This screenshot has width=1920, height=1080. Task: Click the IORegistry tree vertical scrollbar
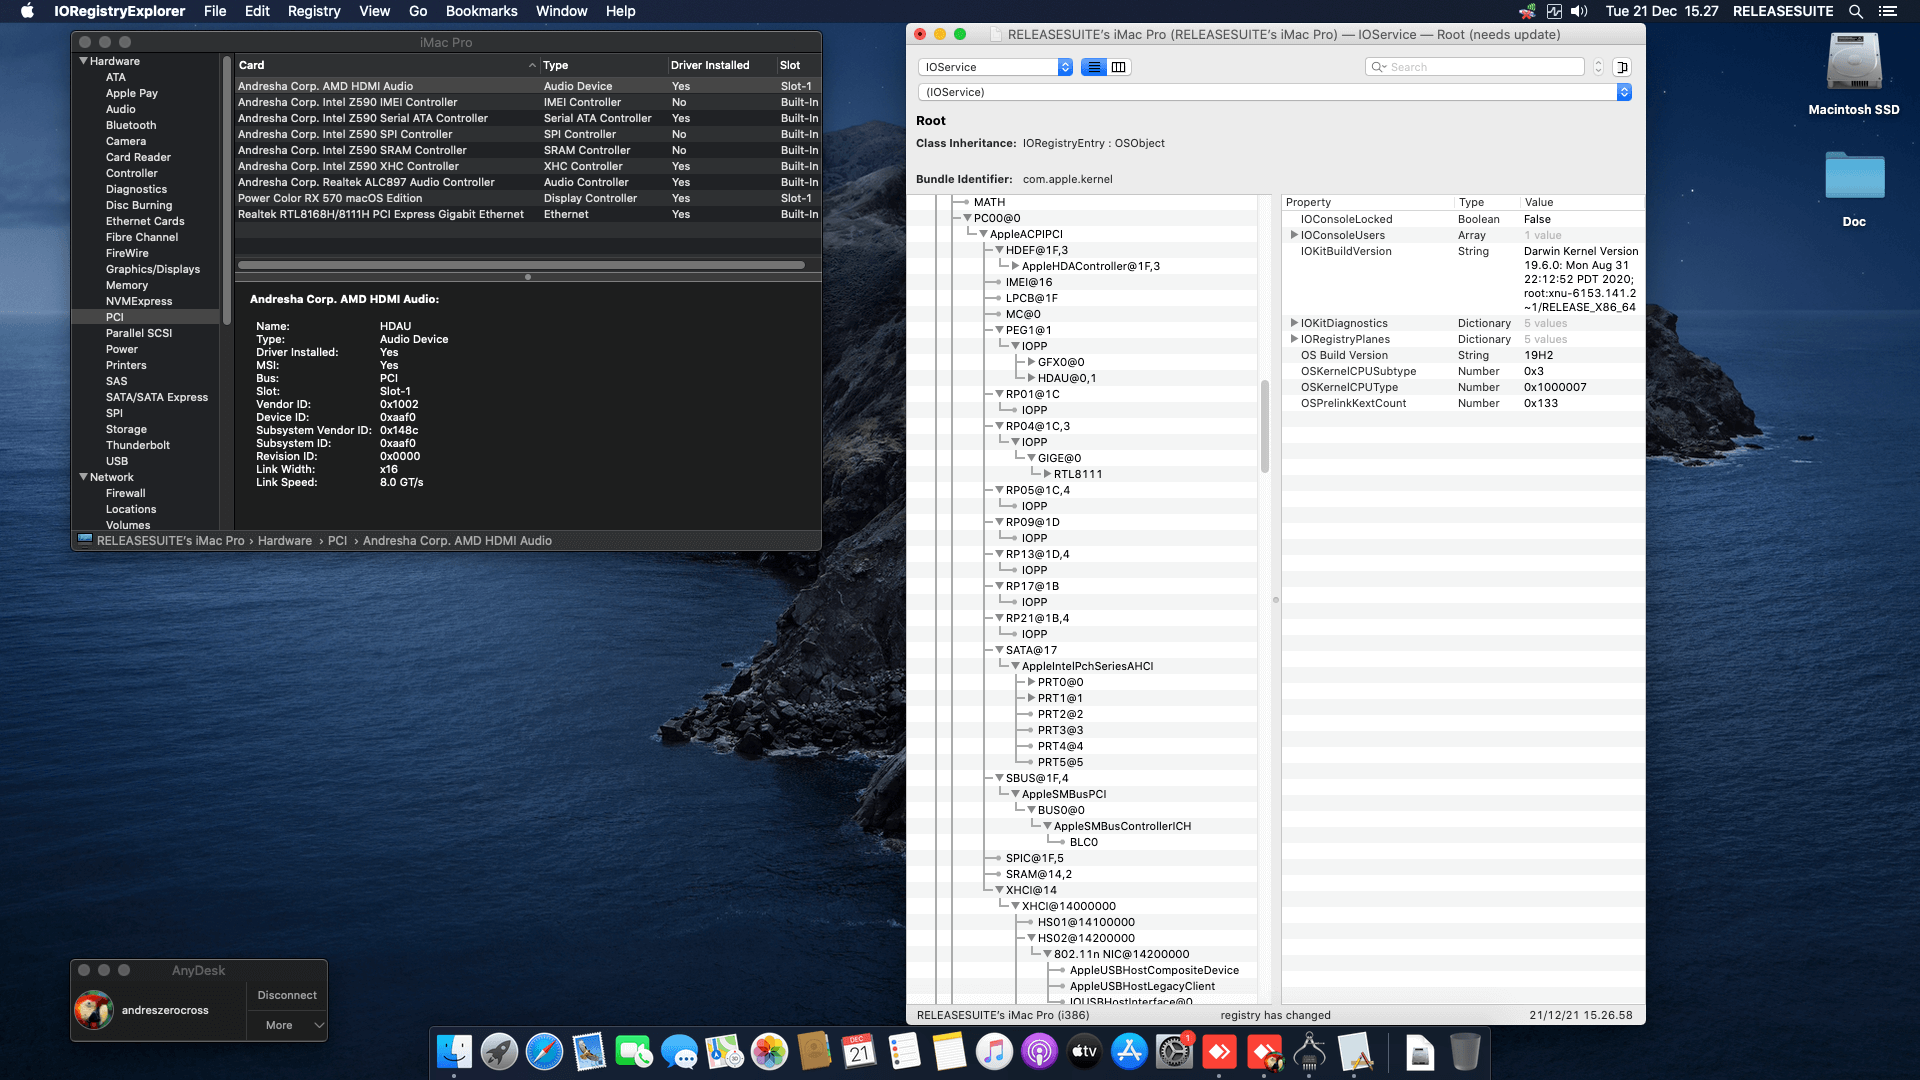click(1264, 426)
